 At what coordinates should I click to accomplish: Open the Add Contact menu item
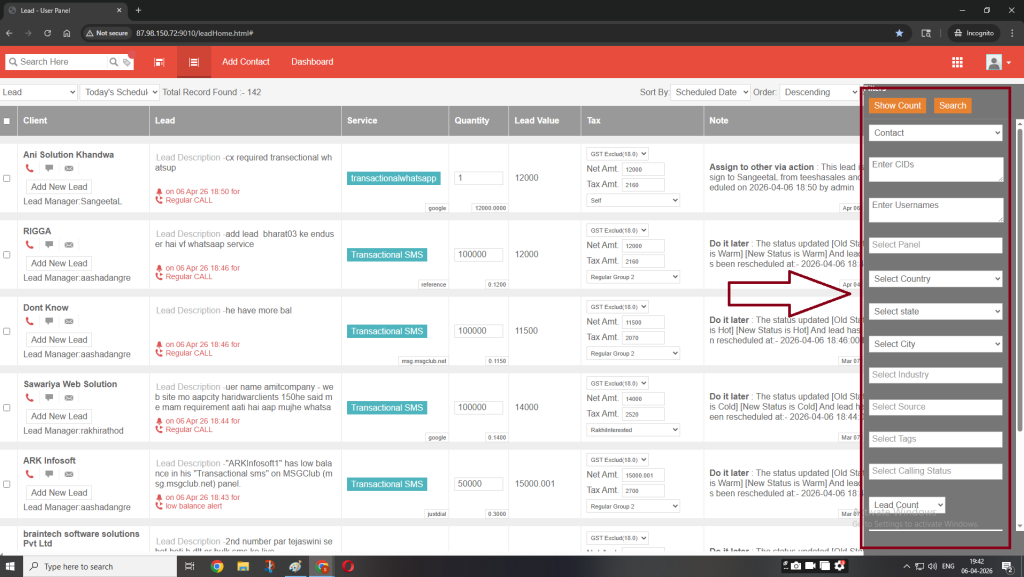point(246,62)
